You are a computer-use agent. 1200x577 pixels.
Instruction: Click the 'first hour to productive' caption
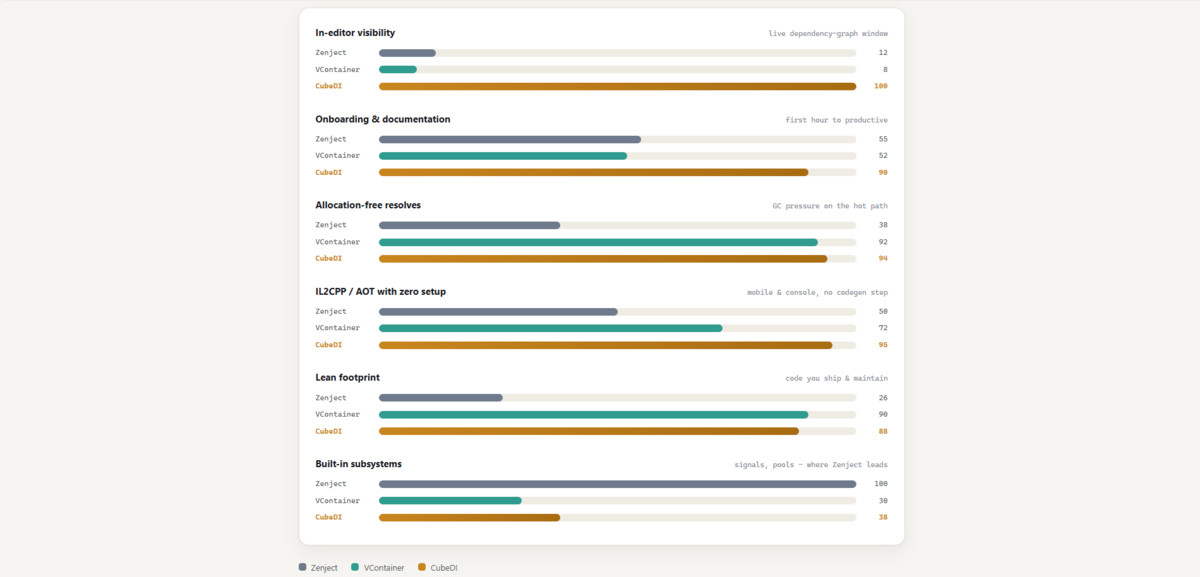pyautogui.click(x=836, y=120)
